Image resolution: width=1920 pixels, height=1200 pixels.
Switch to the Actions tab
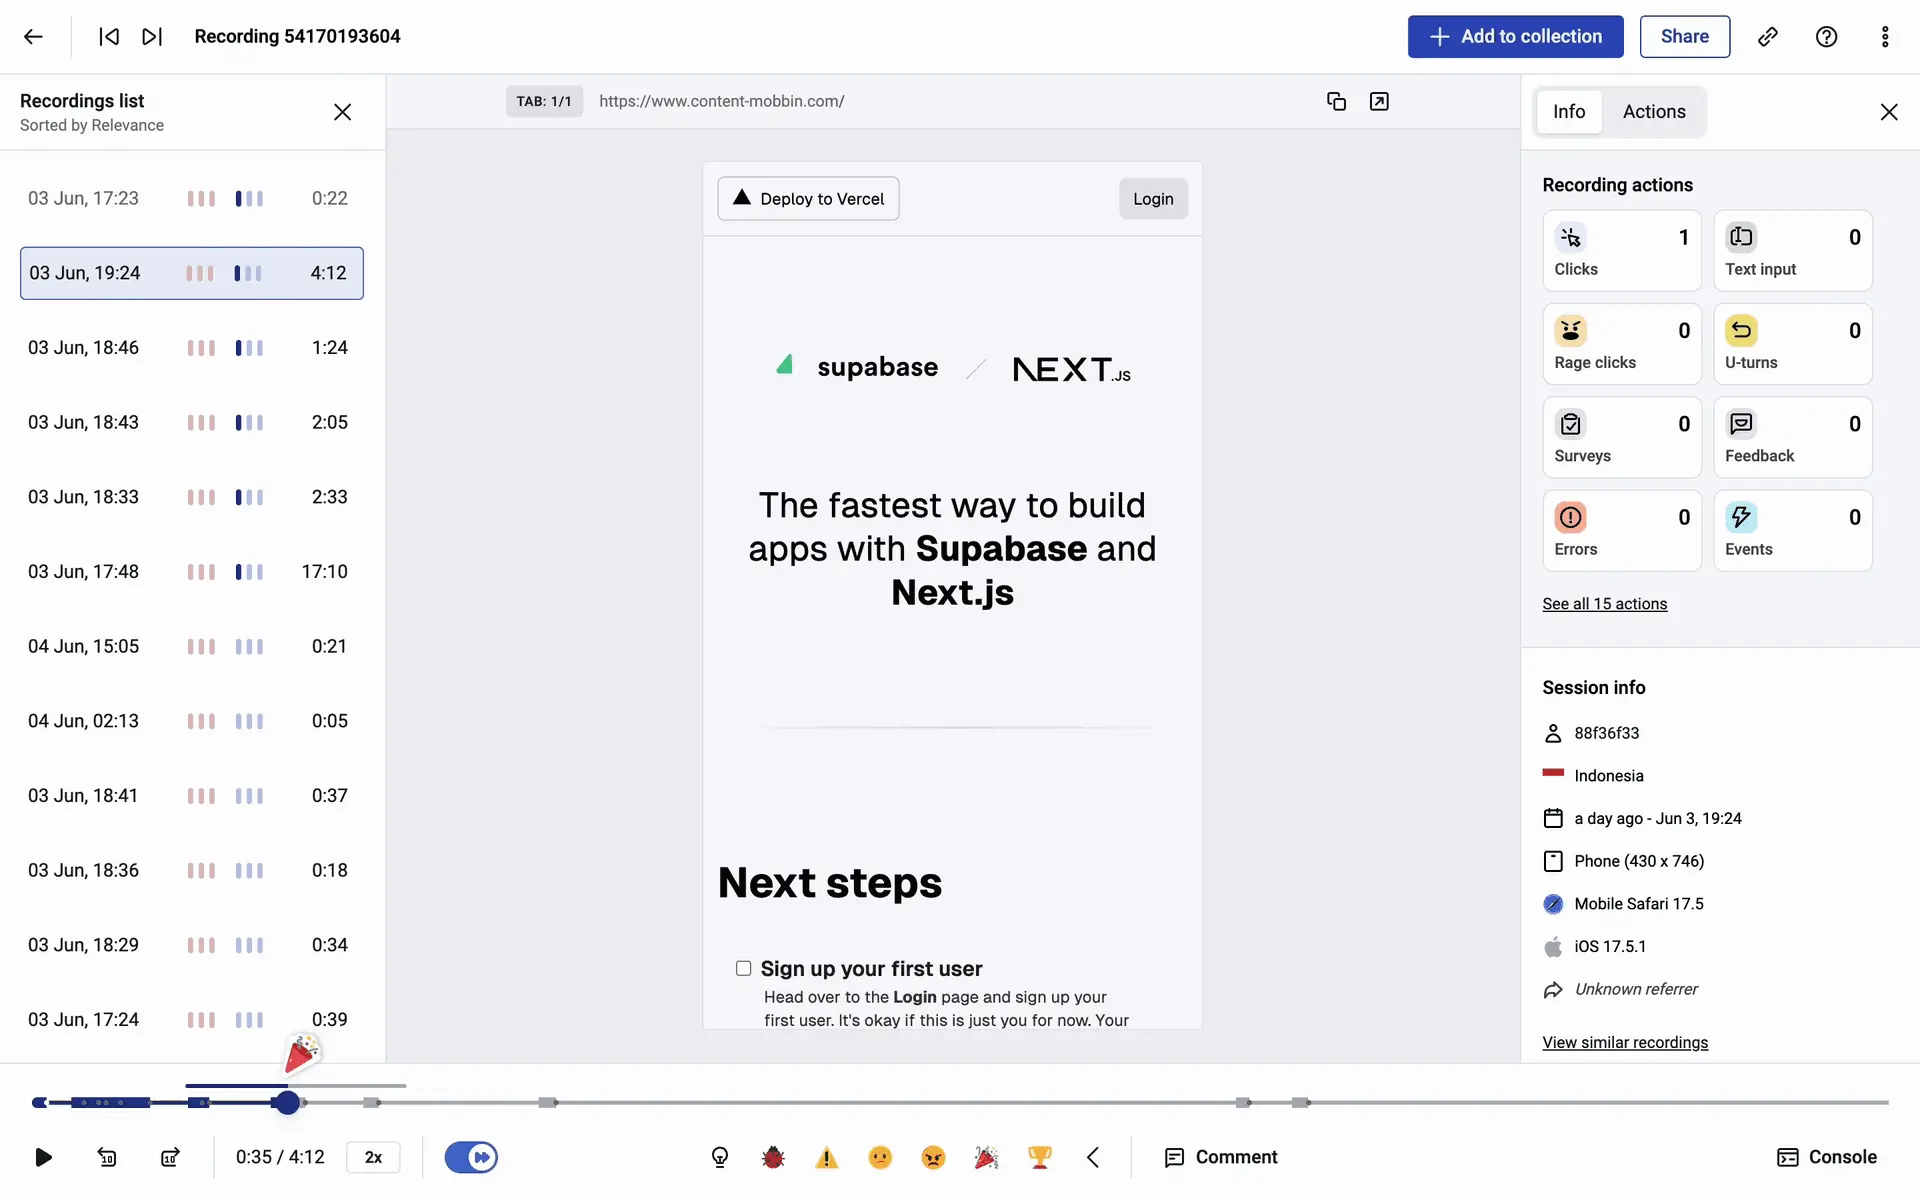pyautogui.click(x=1654, y=112)
